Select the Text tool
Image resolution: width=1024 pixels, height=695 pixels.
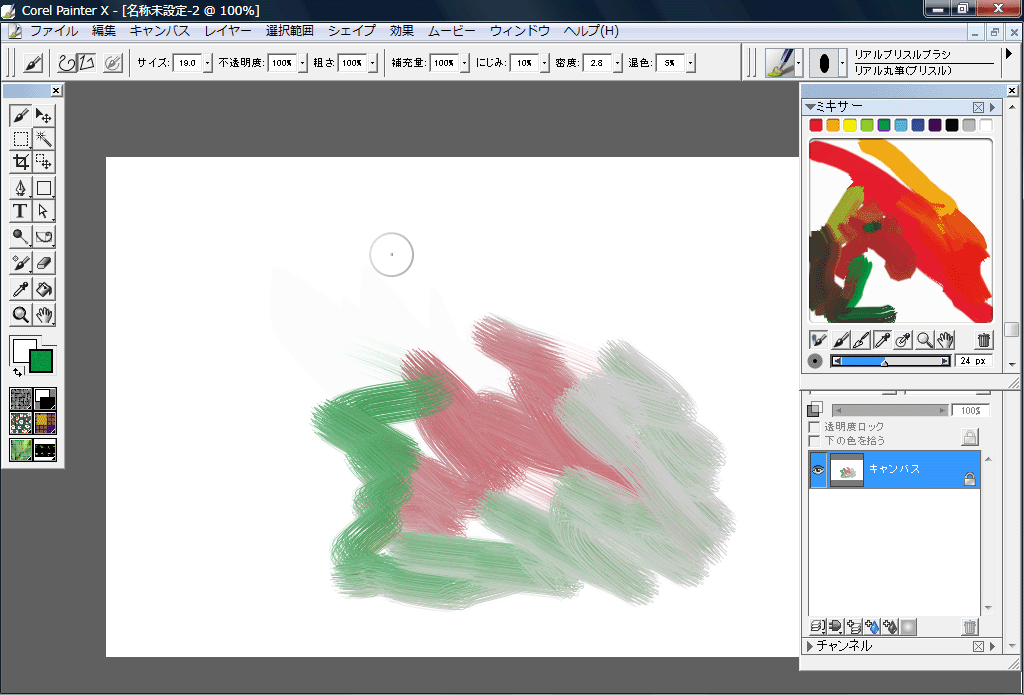point(20,211)
